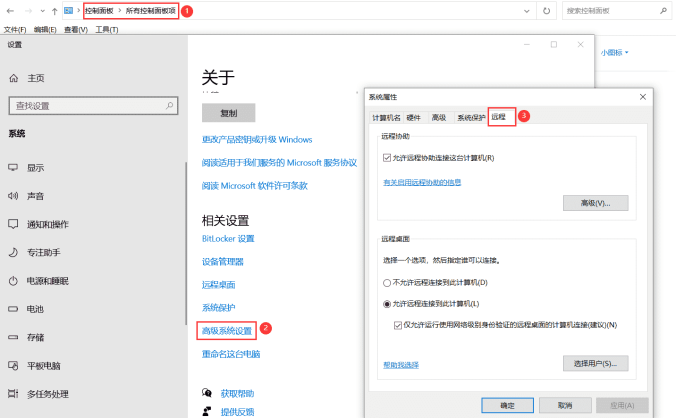Click the 确定 button in dialog
Viewport: 676px width, 418px height.
507,405
